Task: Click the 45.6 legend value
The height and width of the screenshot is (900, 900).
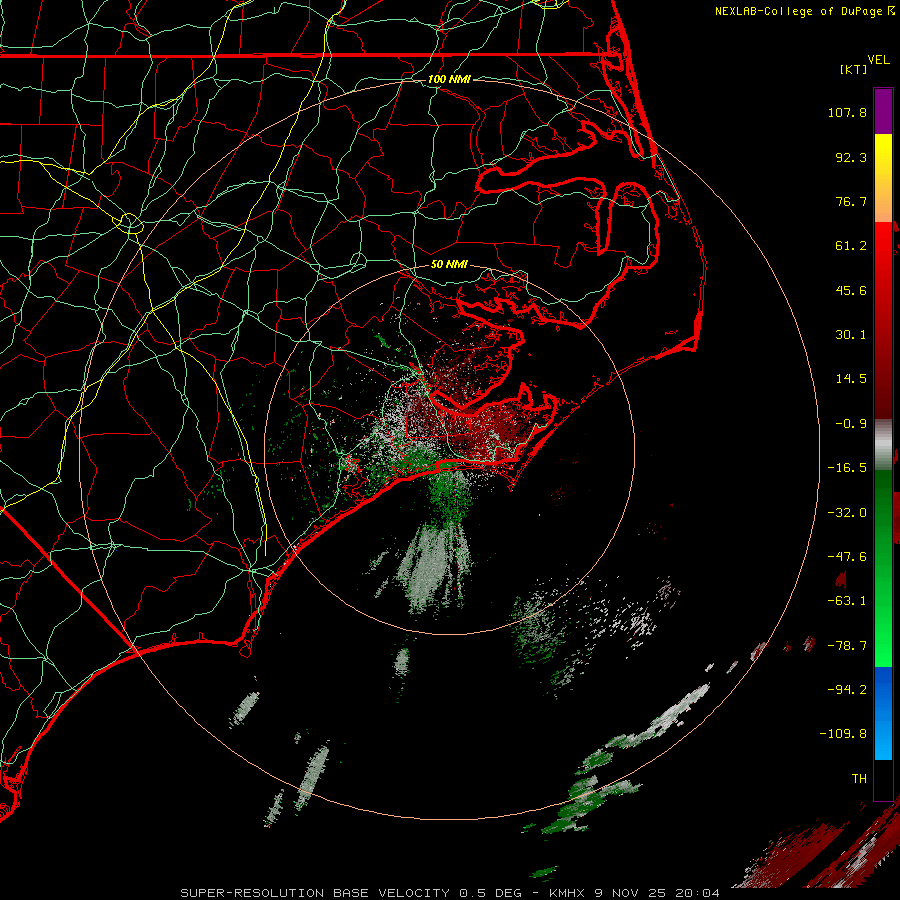Action: pos(851,290)
